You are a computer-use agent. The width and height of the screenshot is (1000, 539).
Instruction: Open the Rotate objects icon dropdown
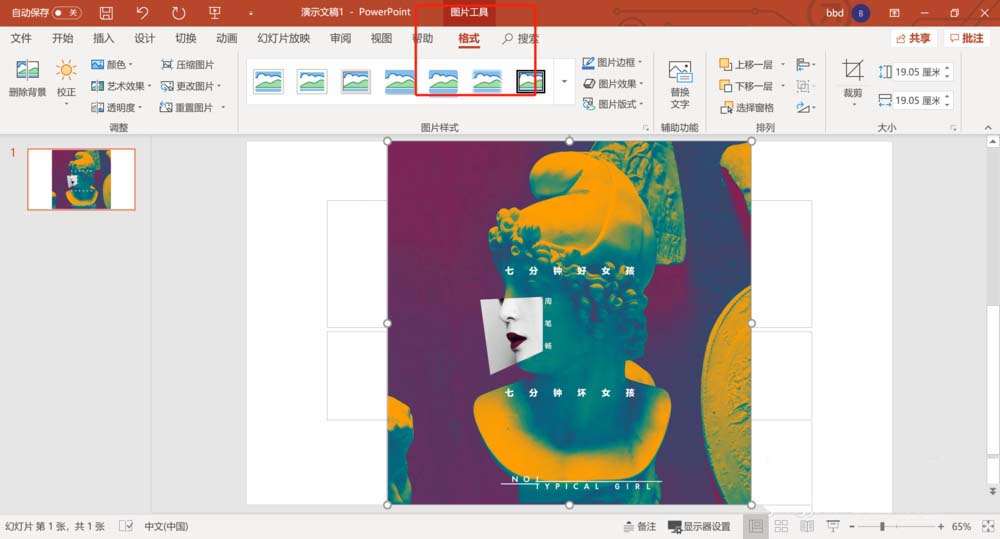(x=805, y=107)
